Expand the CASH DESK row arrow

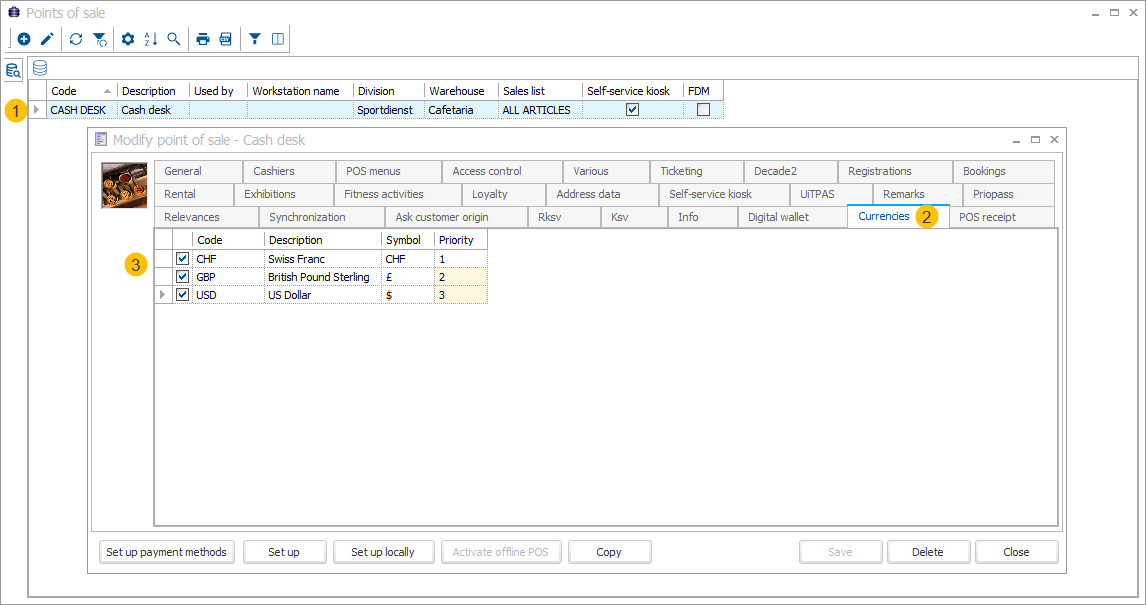37,110
